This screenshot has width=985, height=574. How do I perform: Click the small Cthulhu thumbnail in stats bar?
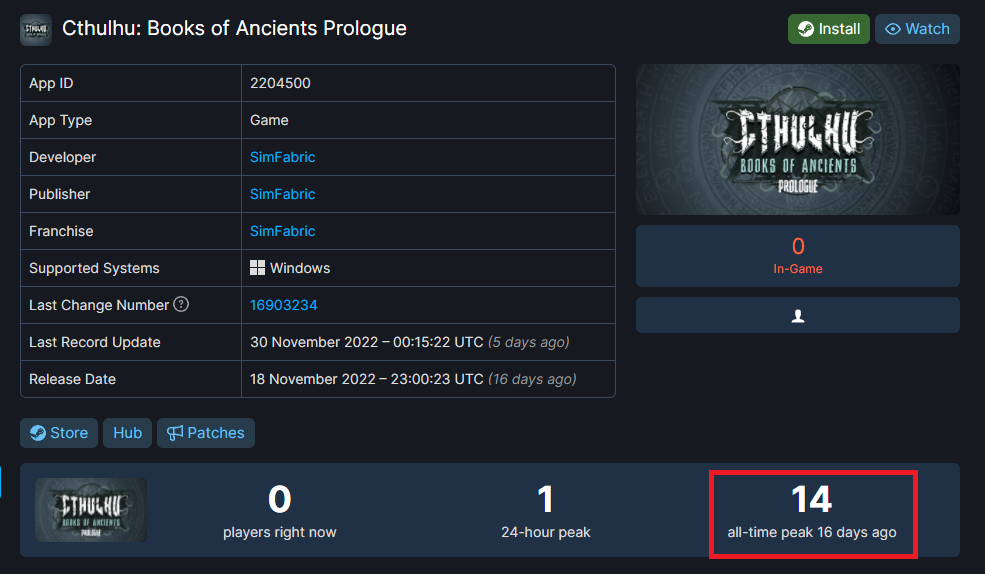point(91,510)
